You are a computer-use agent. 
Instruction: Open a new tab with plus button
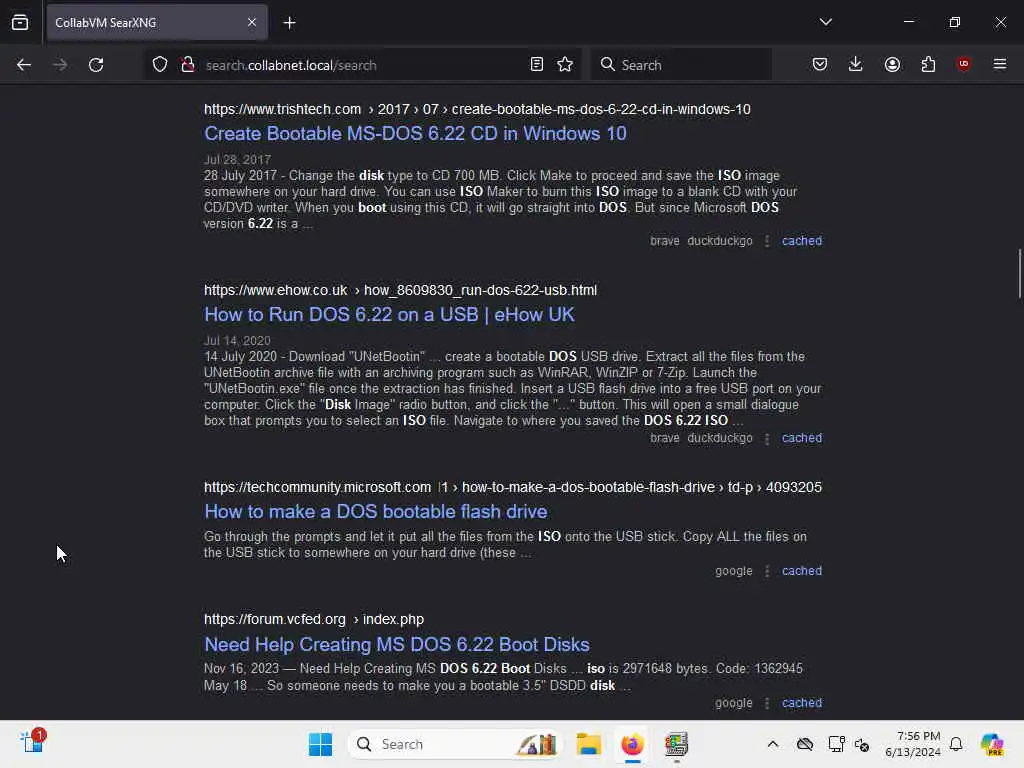[289, 23]
